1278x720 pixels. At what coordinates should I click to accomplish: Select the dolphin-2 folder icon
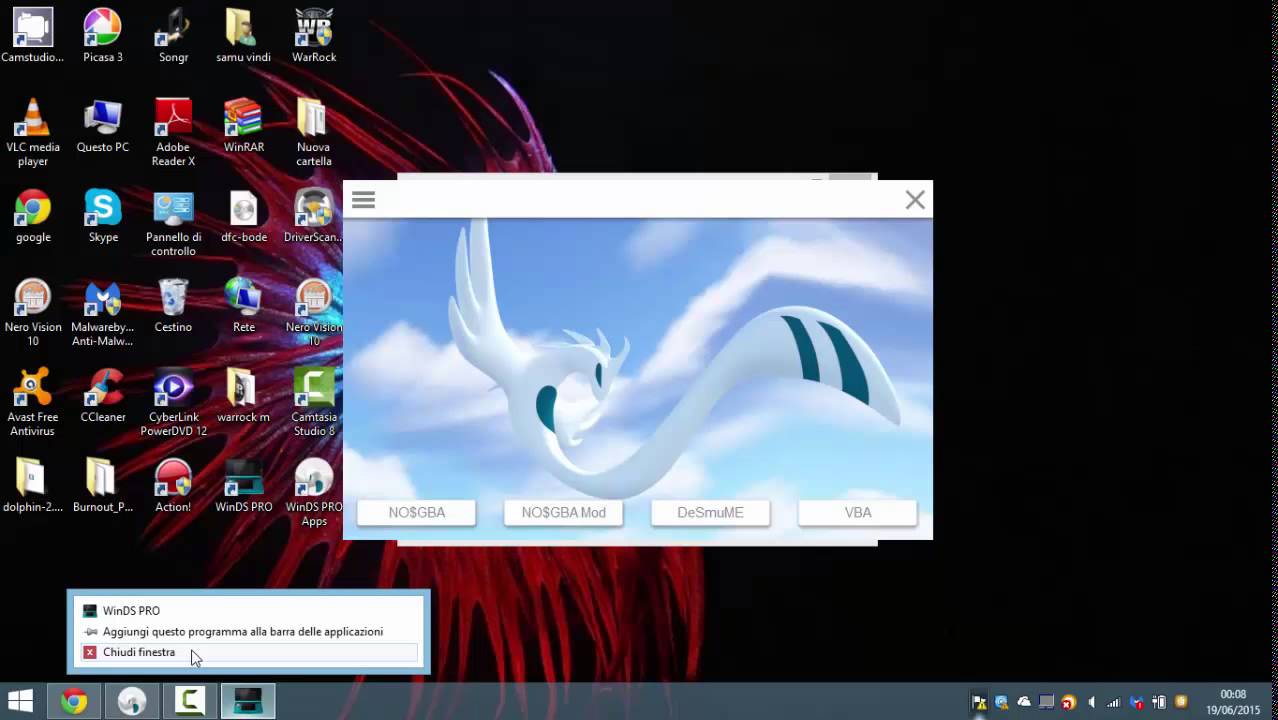33,486
